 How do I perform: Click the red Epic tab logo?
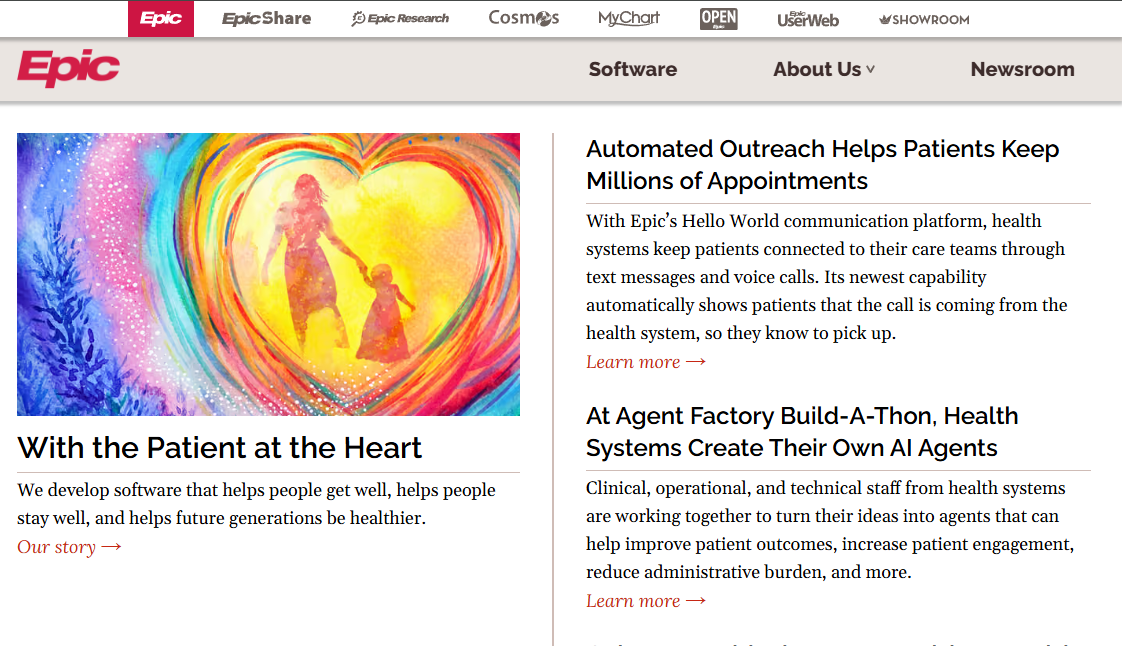click(161, 19)
